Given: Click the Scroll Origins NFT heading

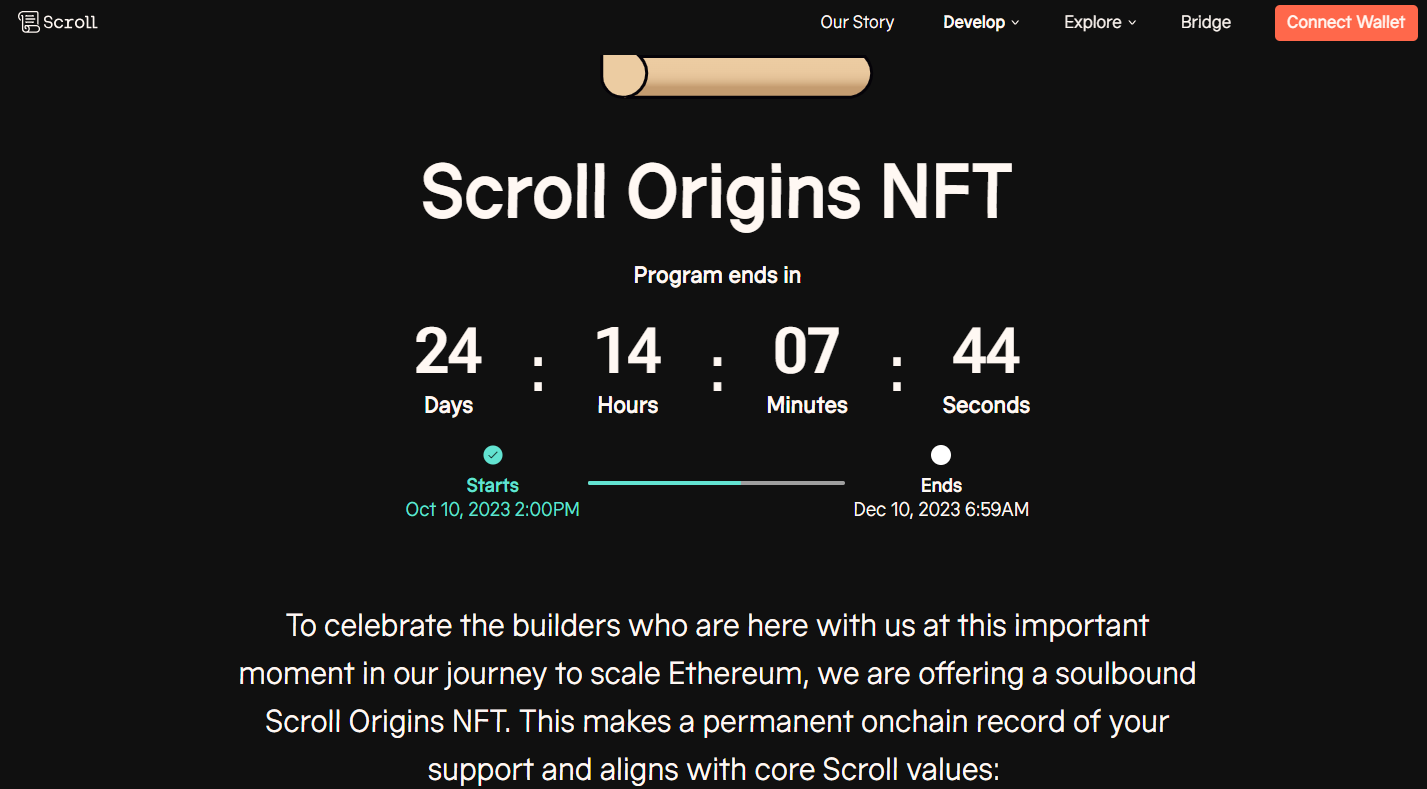Looking at the screenshot, I should (716, 190).
